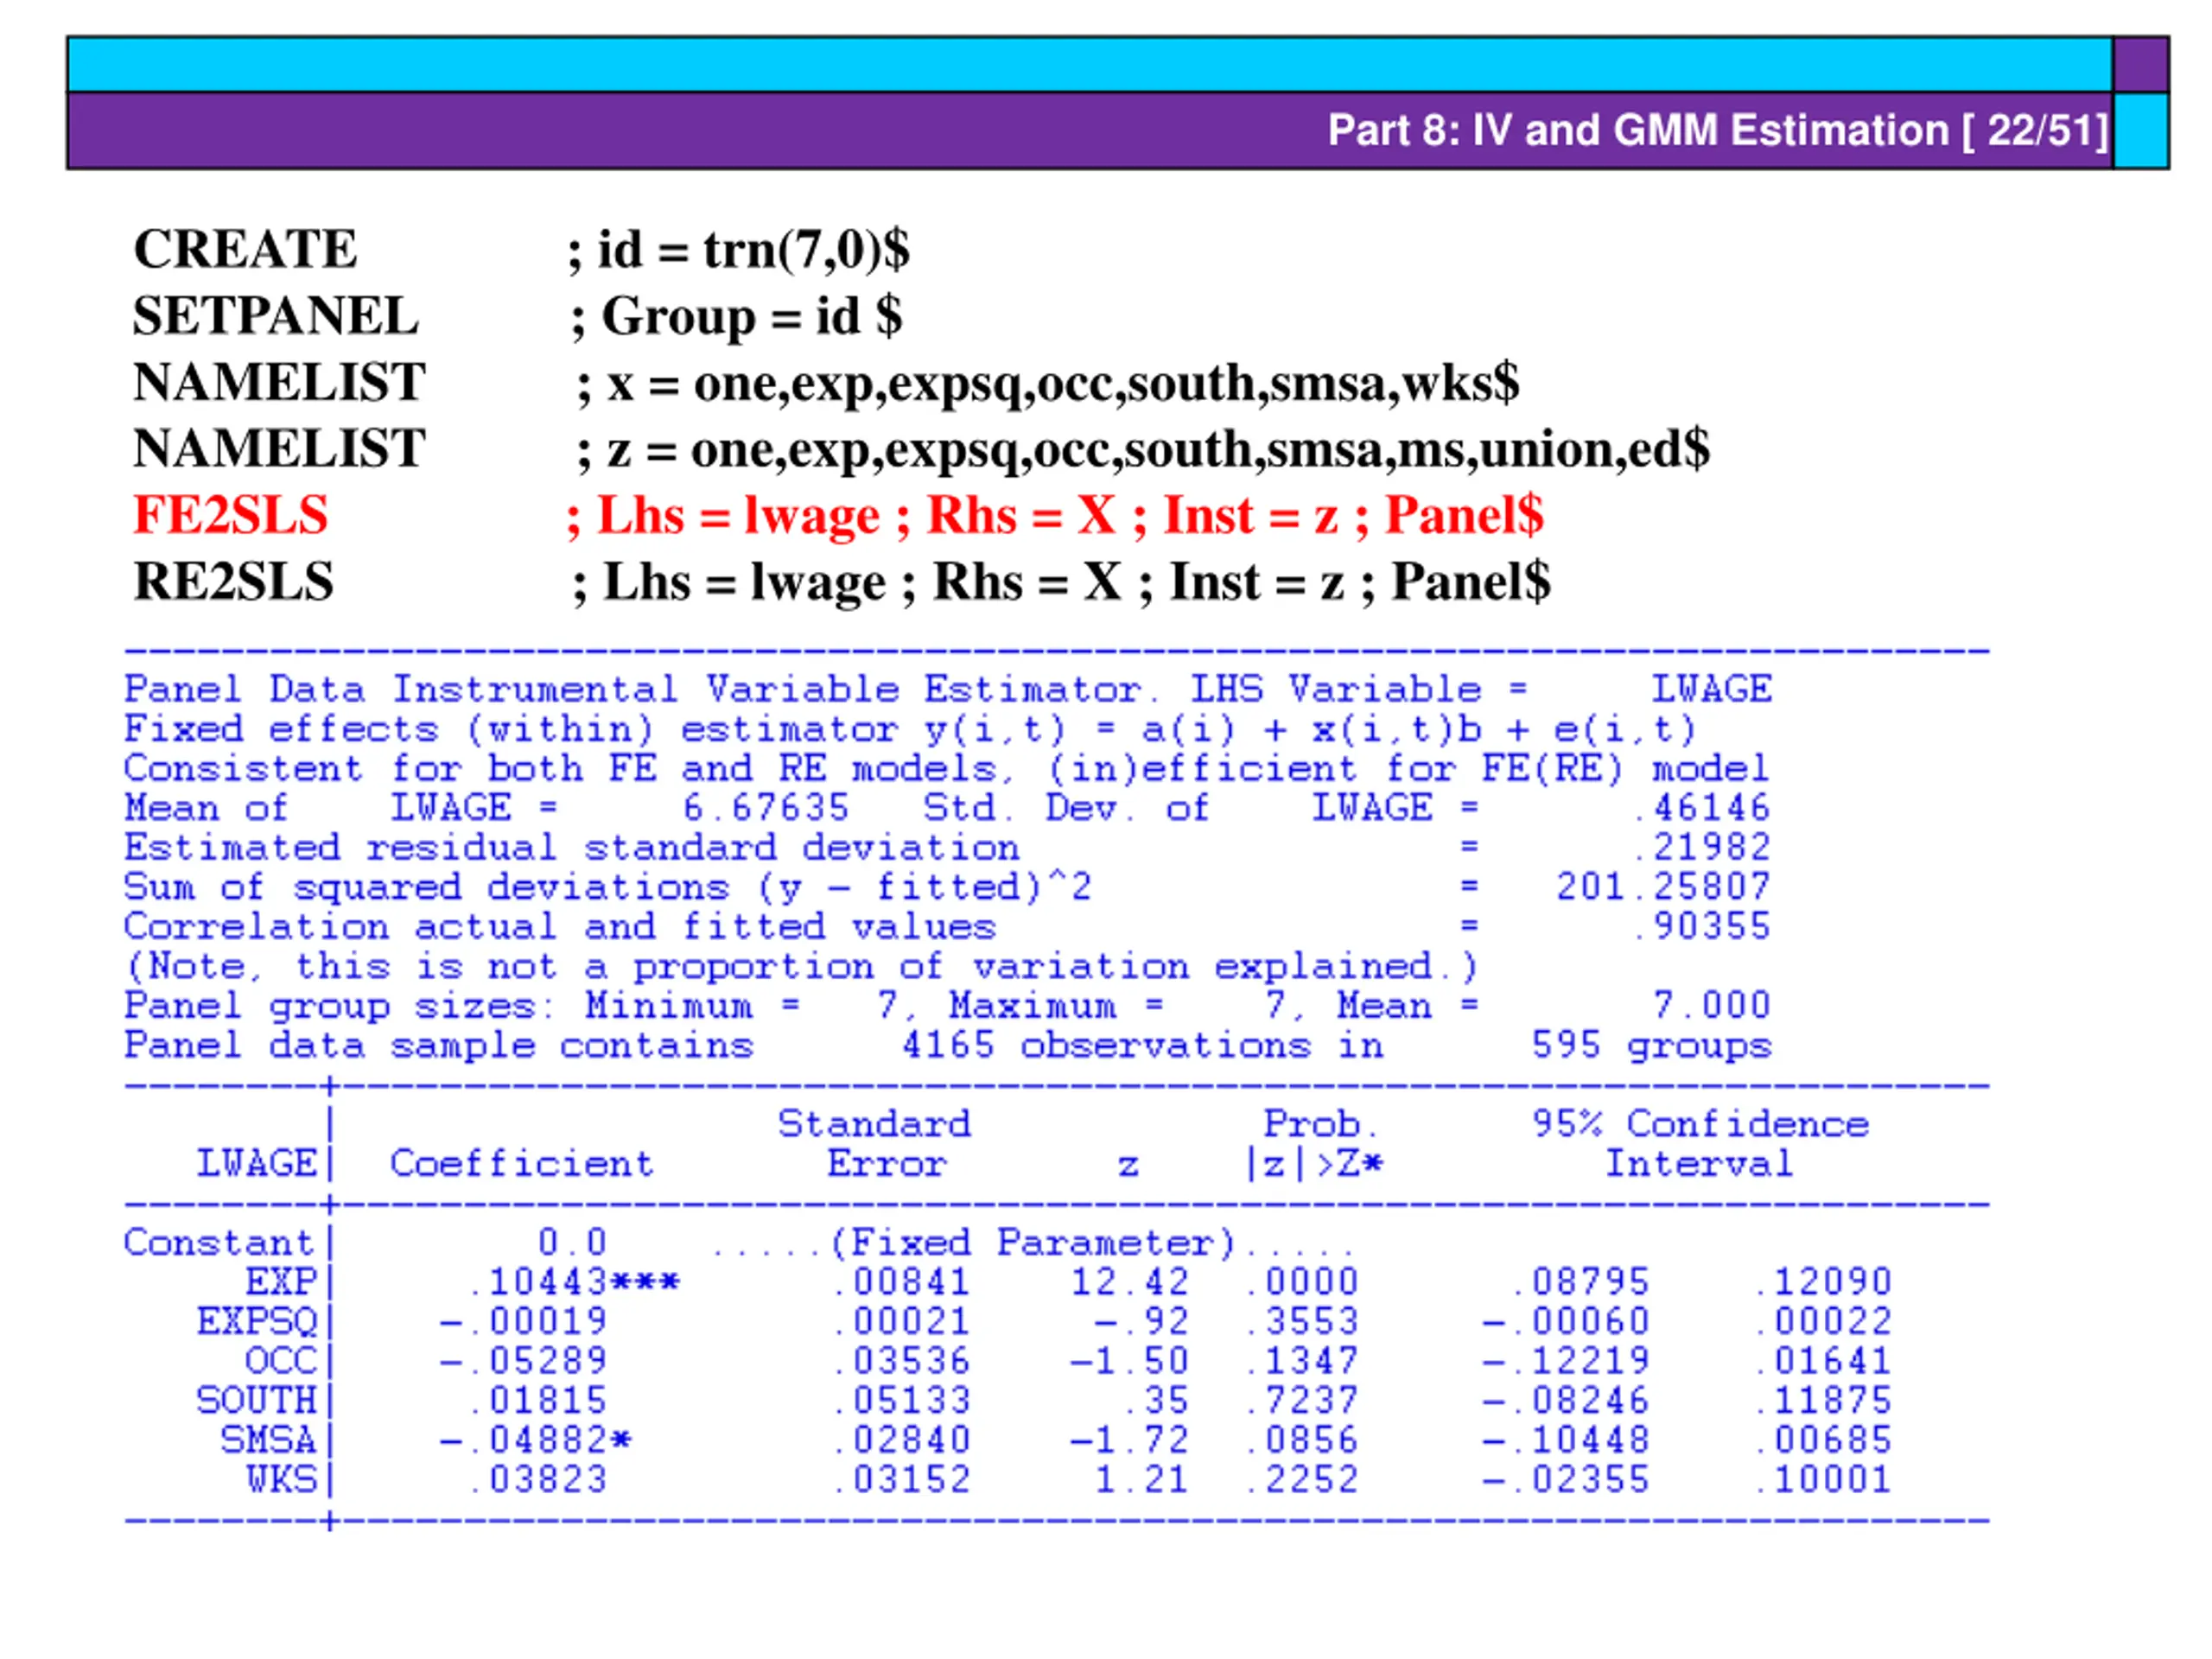Screen dimensions: 2212x1659
Task: Click the LWAGE Std. Dev. value .46146
Action: coord(1702,808)
